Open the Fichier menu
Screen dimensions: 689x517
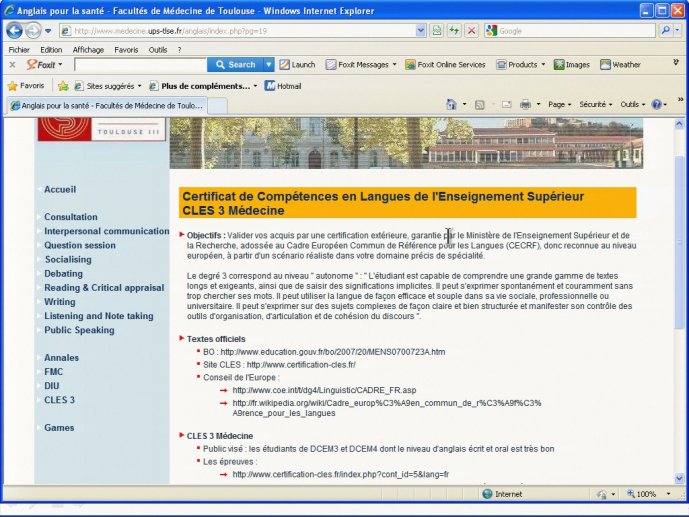pos(19,50)
